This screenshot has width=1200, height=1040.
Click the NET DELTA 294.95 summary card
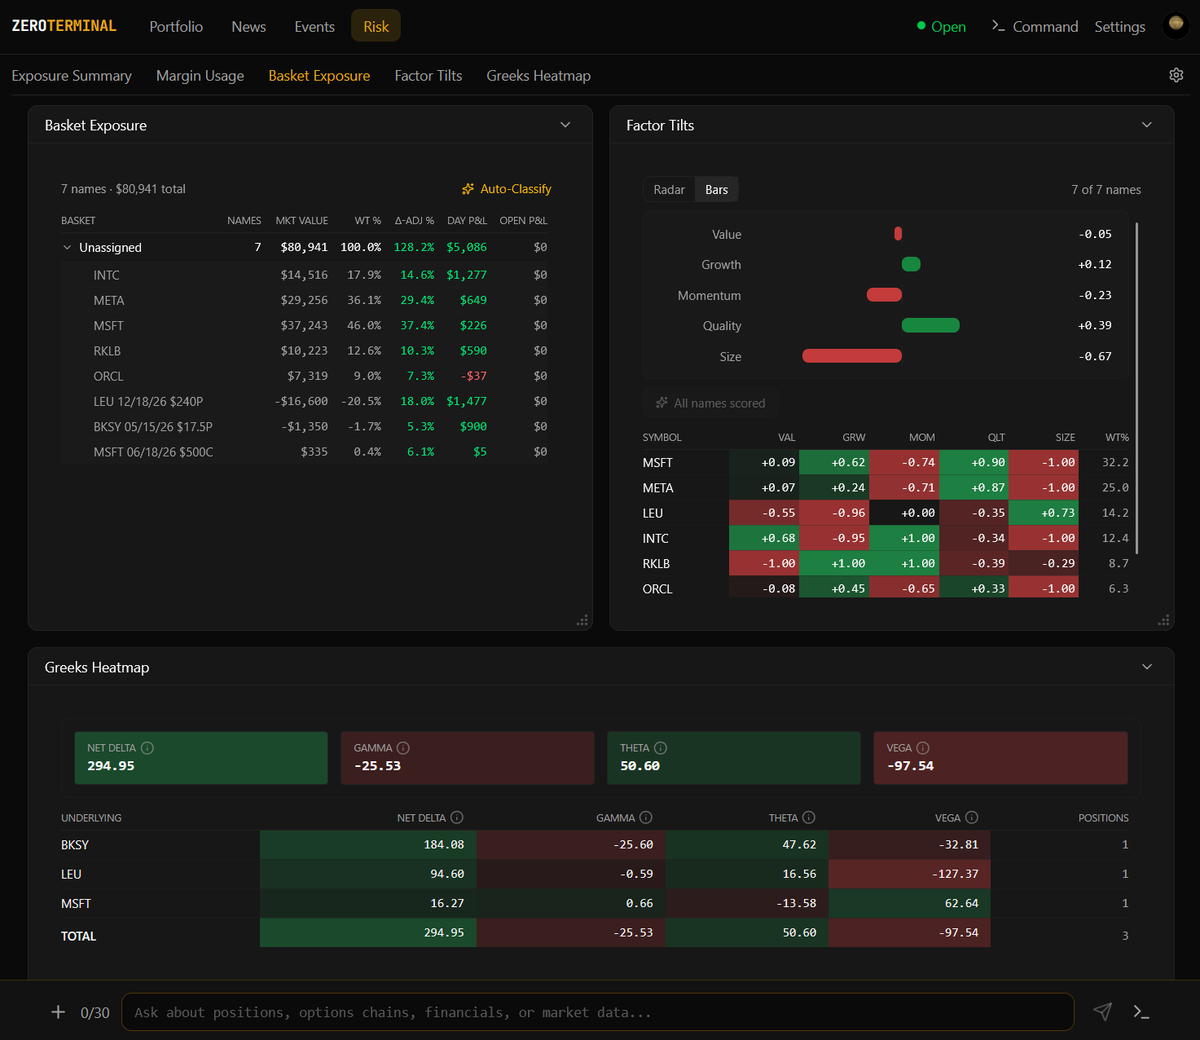click(201, 758)
